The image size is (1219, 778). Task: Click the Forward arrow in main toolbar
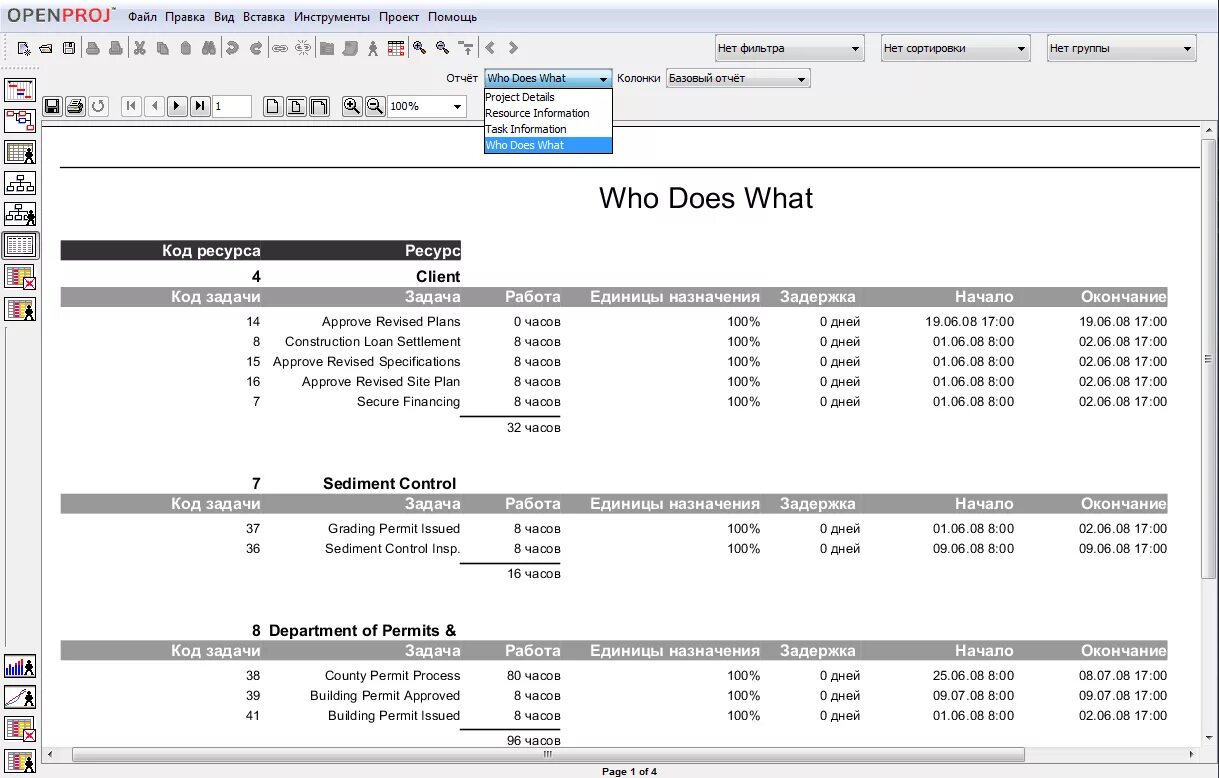(x=513, y=48)
